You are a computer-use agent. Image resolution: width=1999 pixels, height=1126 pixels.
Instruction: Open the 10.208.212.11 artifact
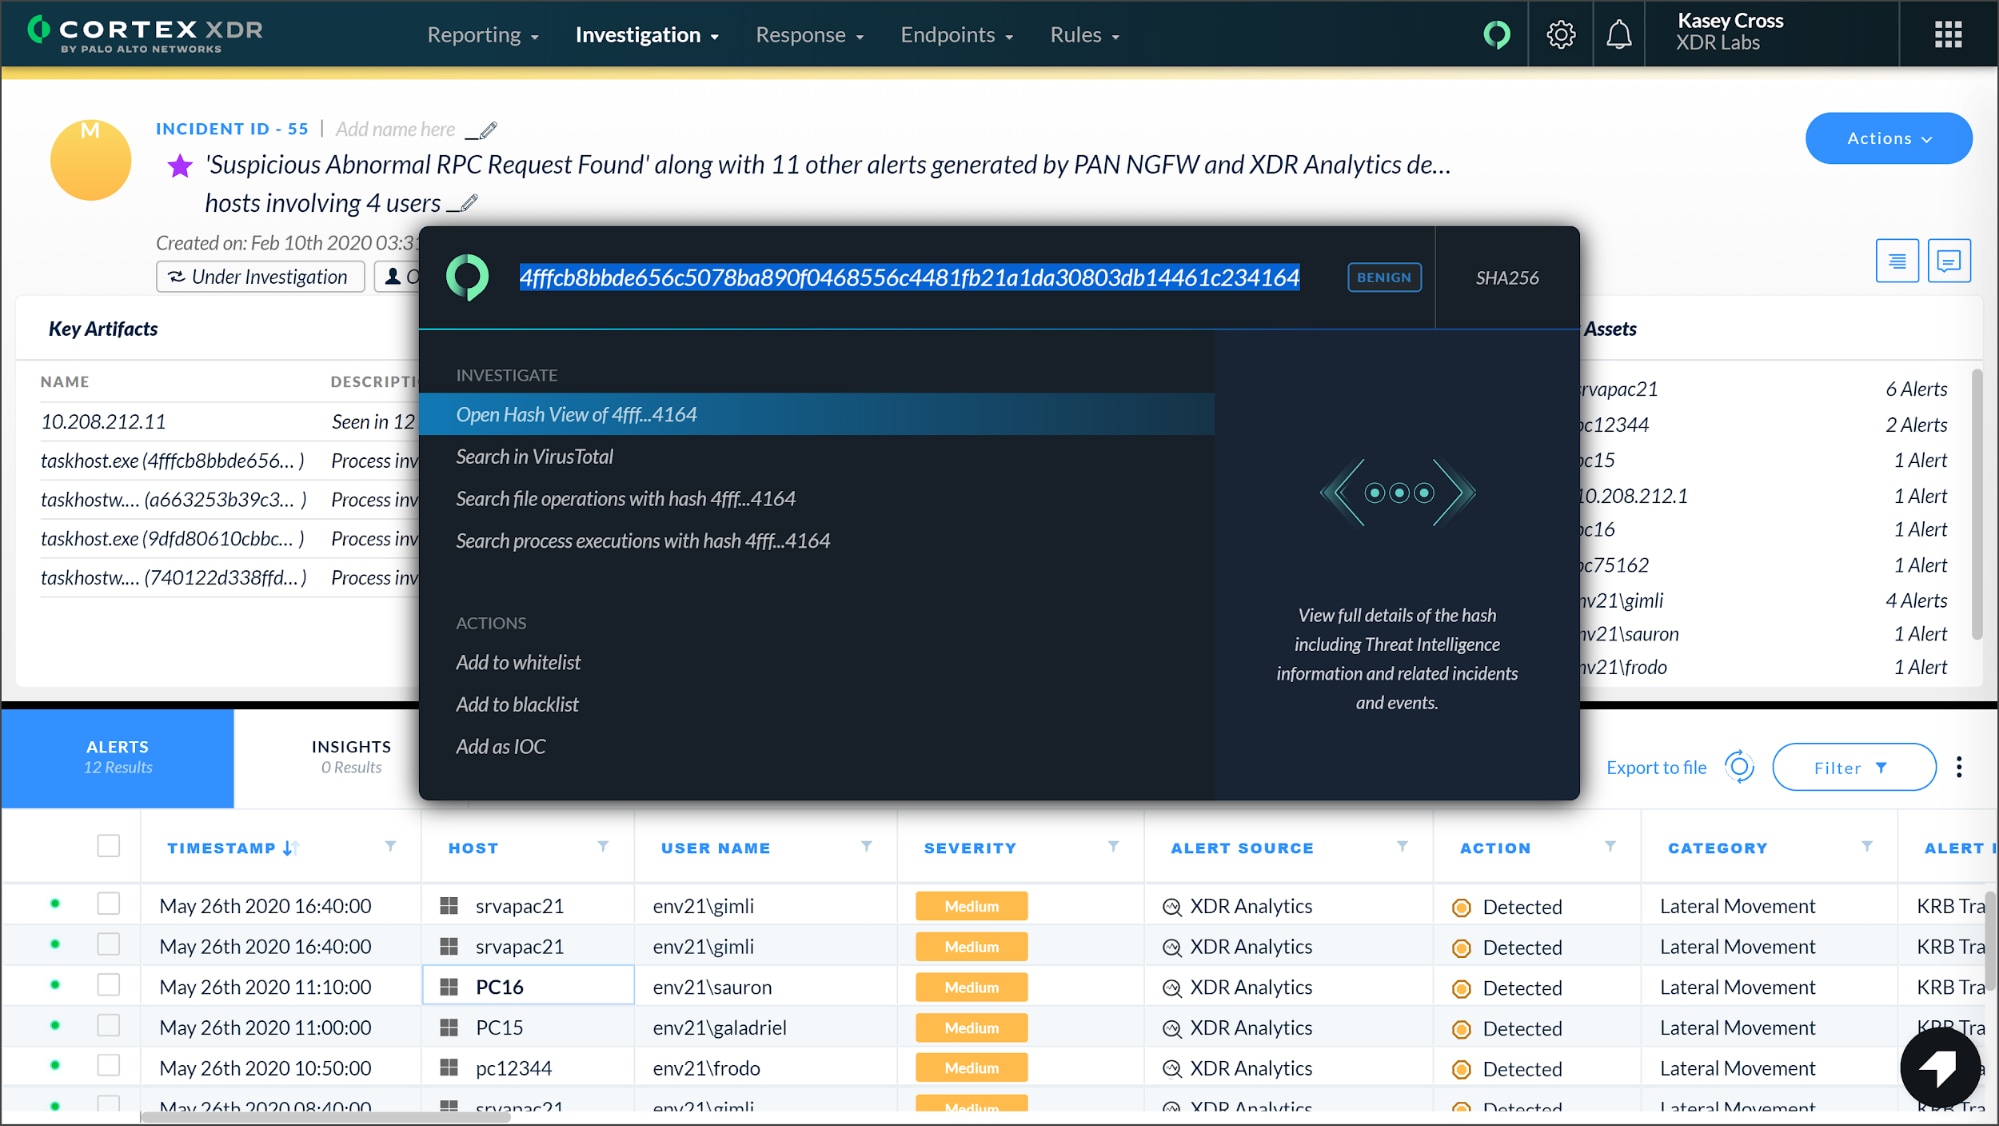coord(103,422)
